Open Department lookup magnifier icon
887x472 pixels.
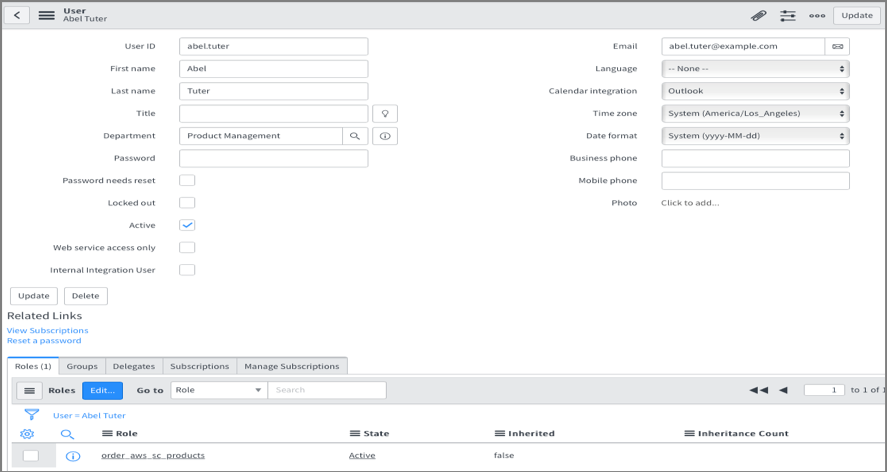click(x=355, y=136)
